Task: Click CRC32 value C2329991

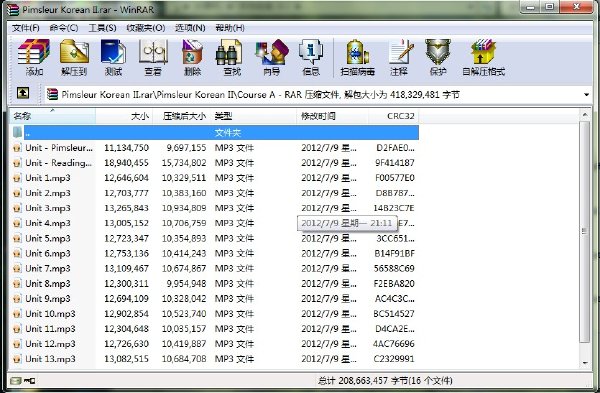Action: coord(394,359)
